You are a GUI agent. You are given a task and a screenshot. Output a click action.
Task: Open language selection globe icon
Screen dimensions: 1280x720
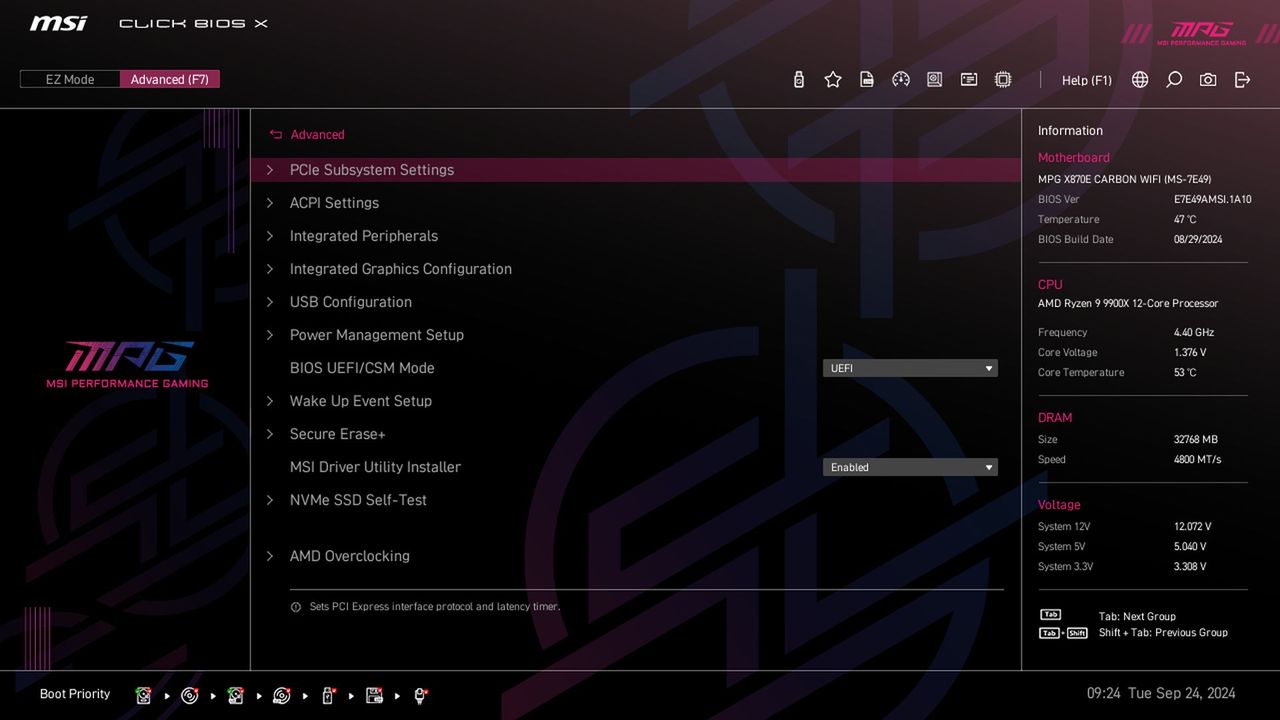1140,80
